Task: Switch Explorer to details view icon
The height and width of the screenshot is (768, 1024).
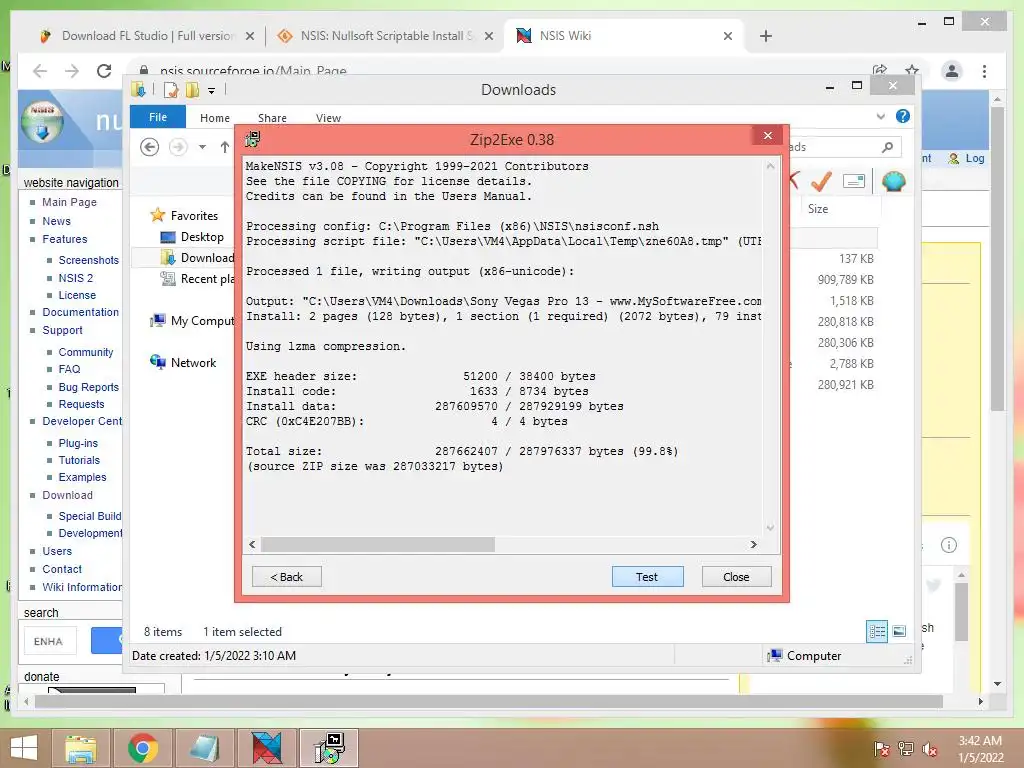Action: 877,631
